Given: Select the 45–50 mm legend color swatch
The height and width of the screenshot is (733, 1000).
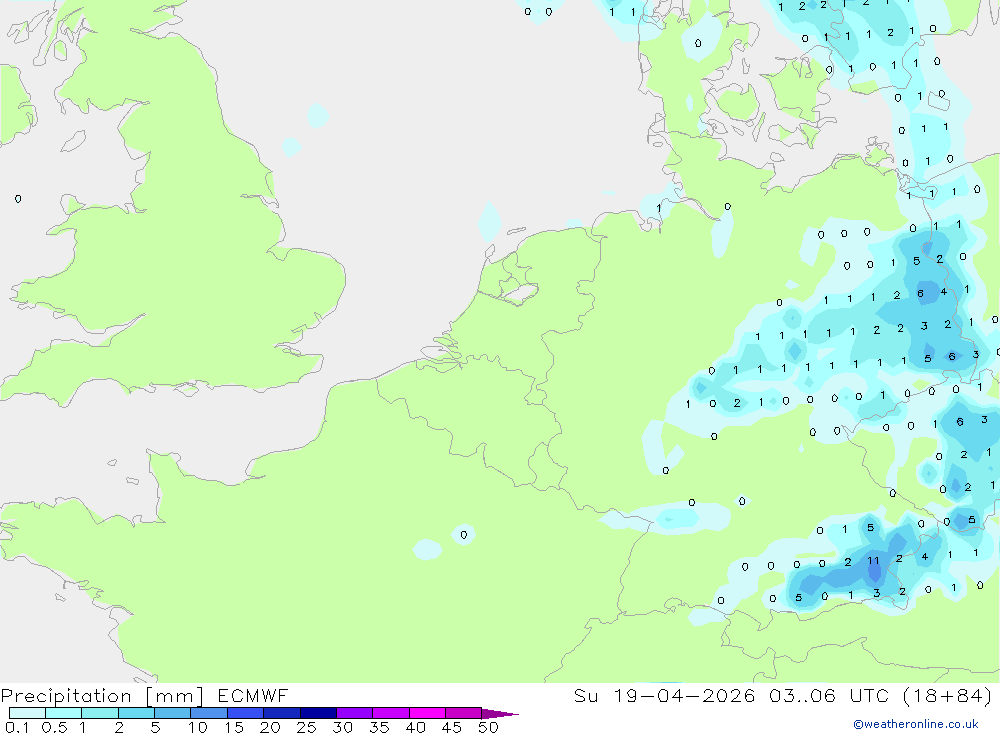Looking at the screenshot, I should click(464, 713).
